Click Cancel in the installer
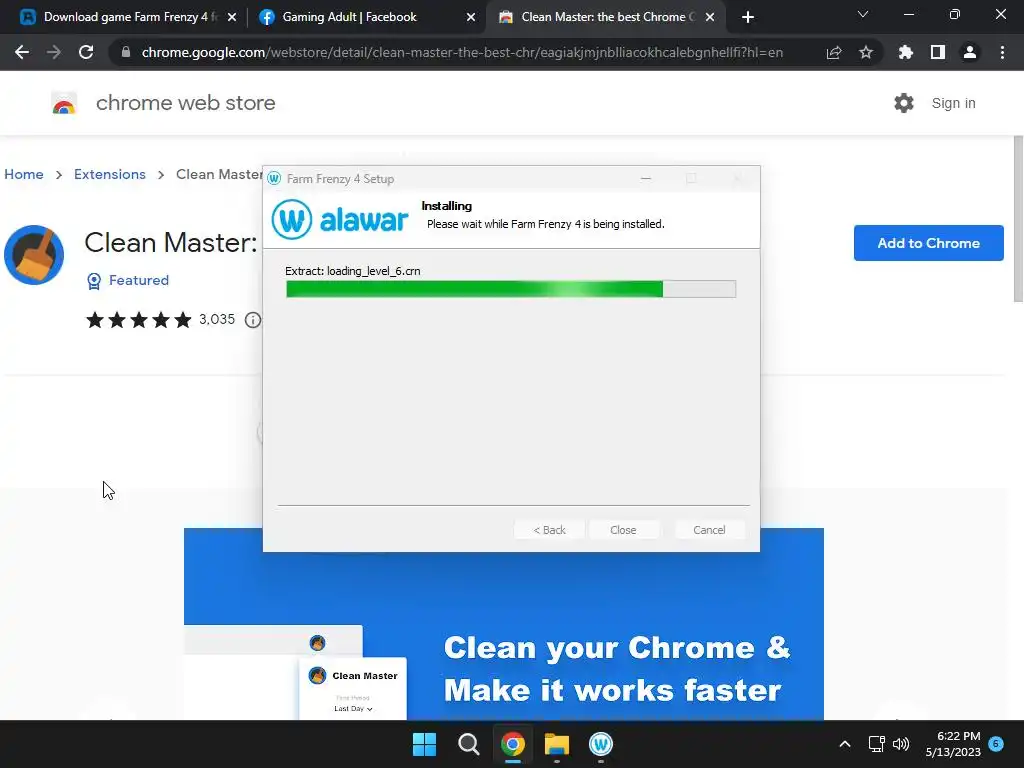Image resolution: width=1024 pixels, height=768 pixels. [x=709, y=530]
